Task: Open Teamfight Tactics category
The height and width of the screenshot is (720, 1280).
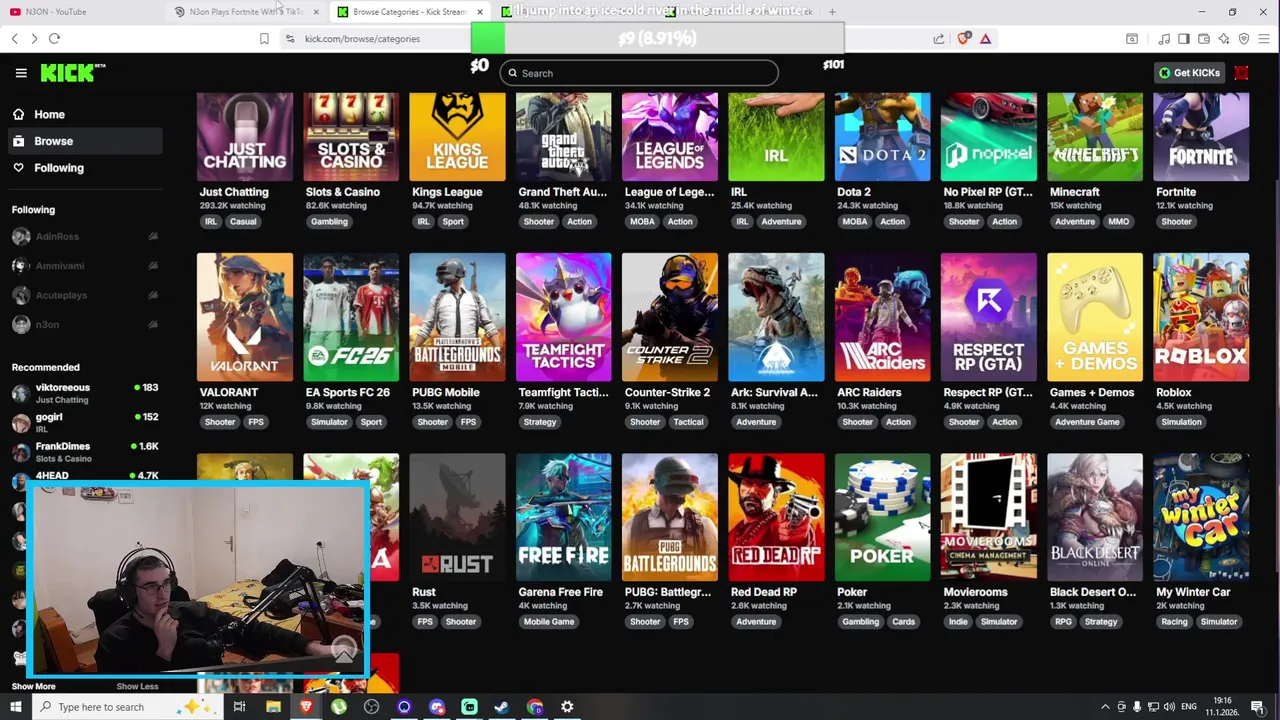Action: (x=564, y=317)
